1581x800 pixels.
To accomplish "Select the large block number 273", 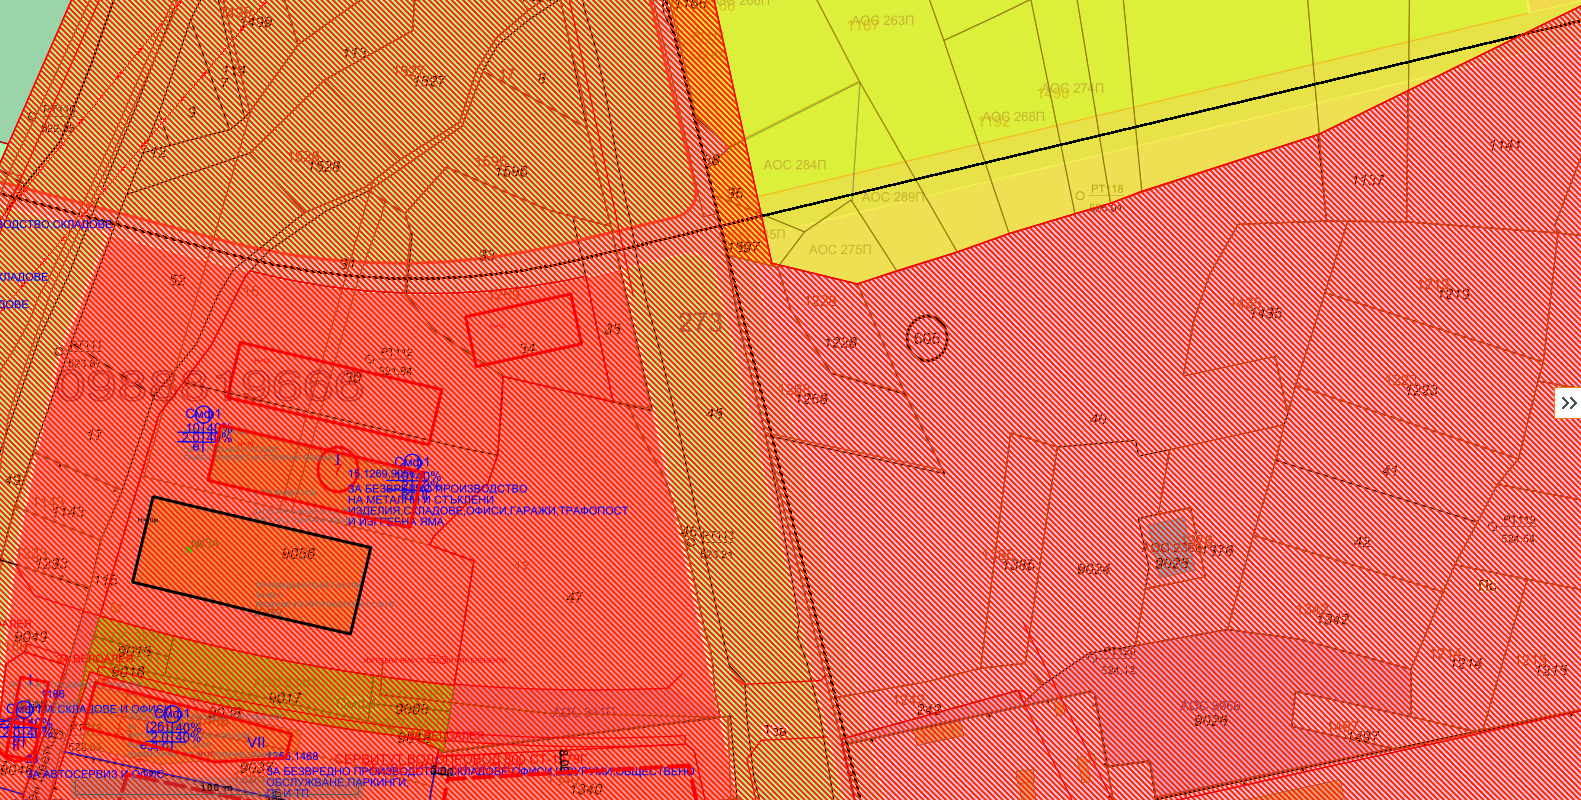I will pyautogui.click(x=699, y=322).
